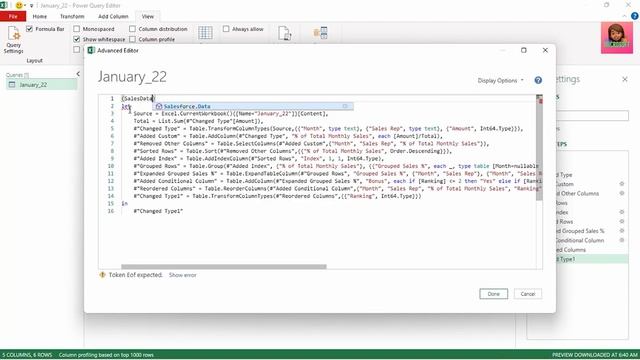
Task: Click the Go to Column grid icon
Action: [x=205, y=33]
